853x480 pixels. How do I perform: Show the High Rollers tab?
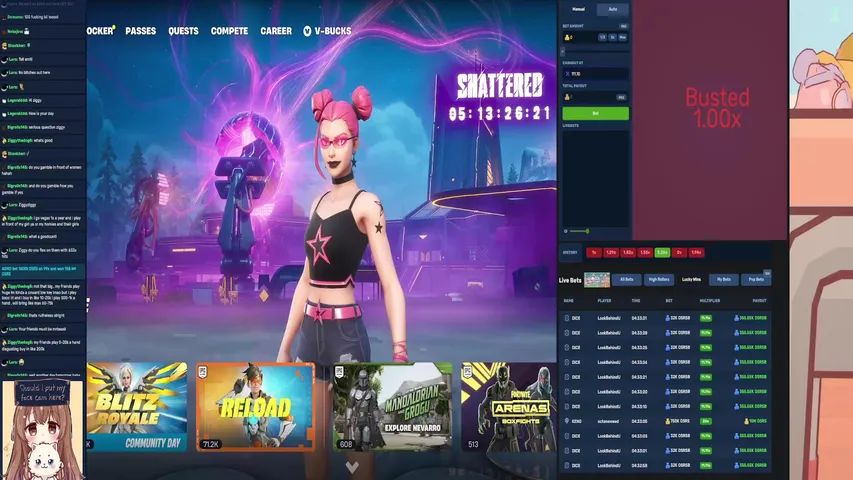(x=659, y=280)
